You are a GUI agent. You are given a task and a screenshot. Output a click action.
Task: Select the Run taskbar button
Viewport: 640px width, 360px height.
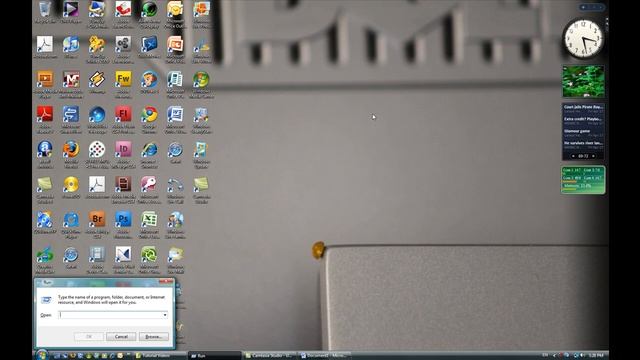pos(215,356)
